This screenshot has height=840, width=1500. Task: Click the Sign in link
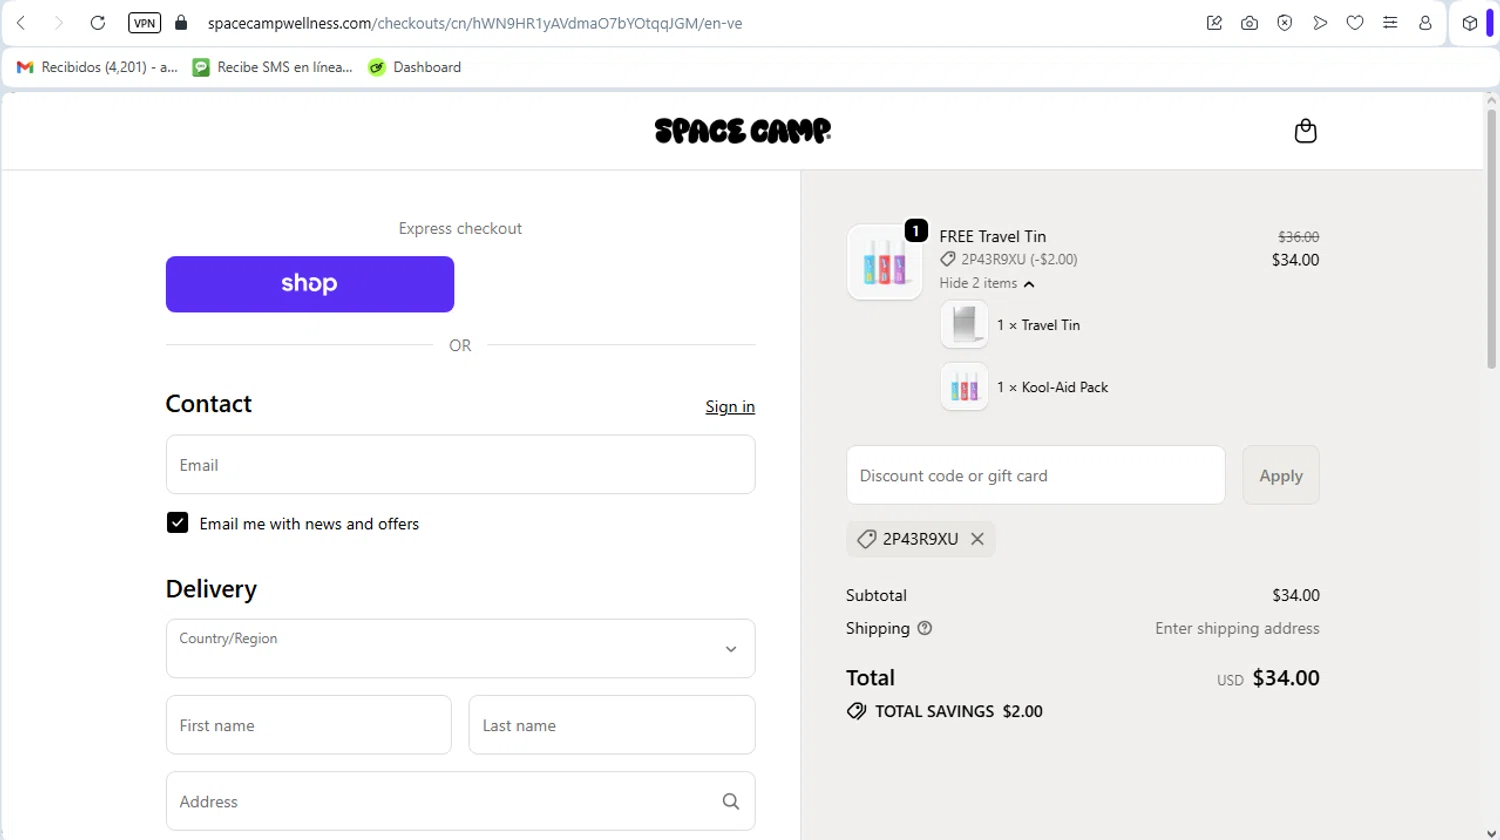(x=729, y=406)
